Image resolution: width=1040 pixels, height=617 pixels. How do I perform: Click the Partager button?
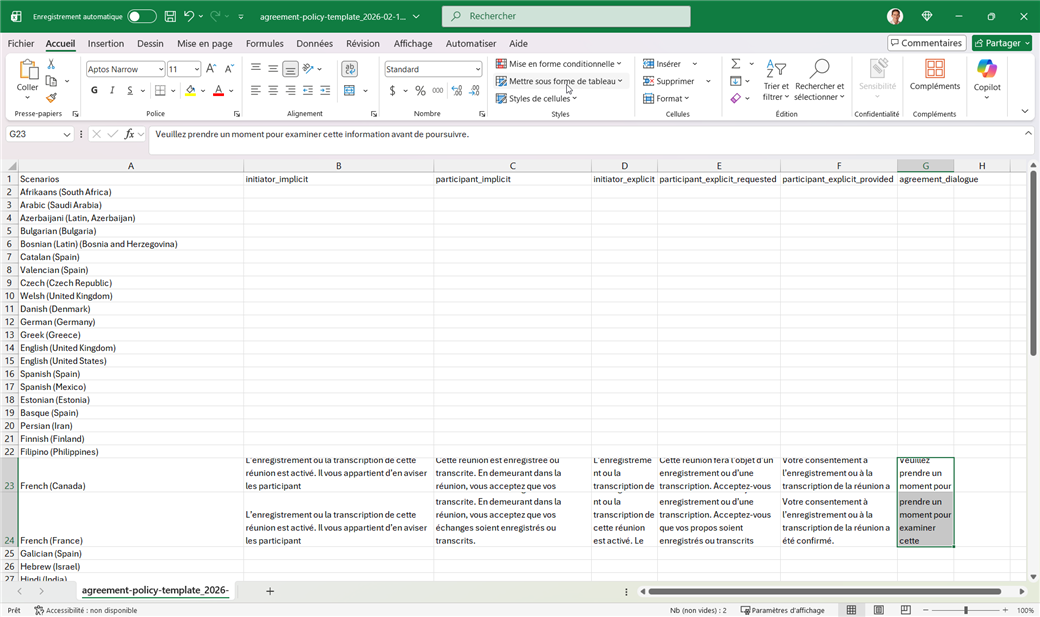click(1001, 43)
